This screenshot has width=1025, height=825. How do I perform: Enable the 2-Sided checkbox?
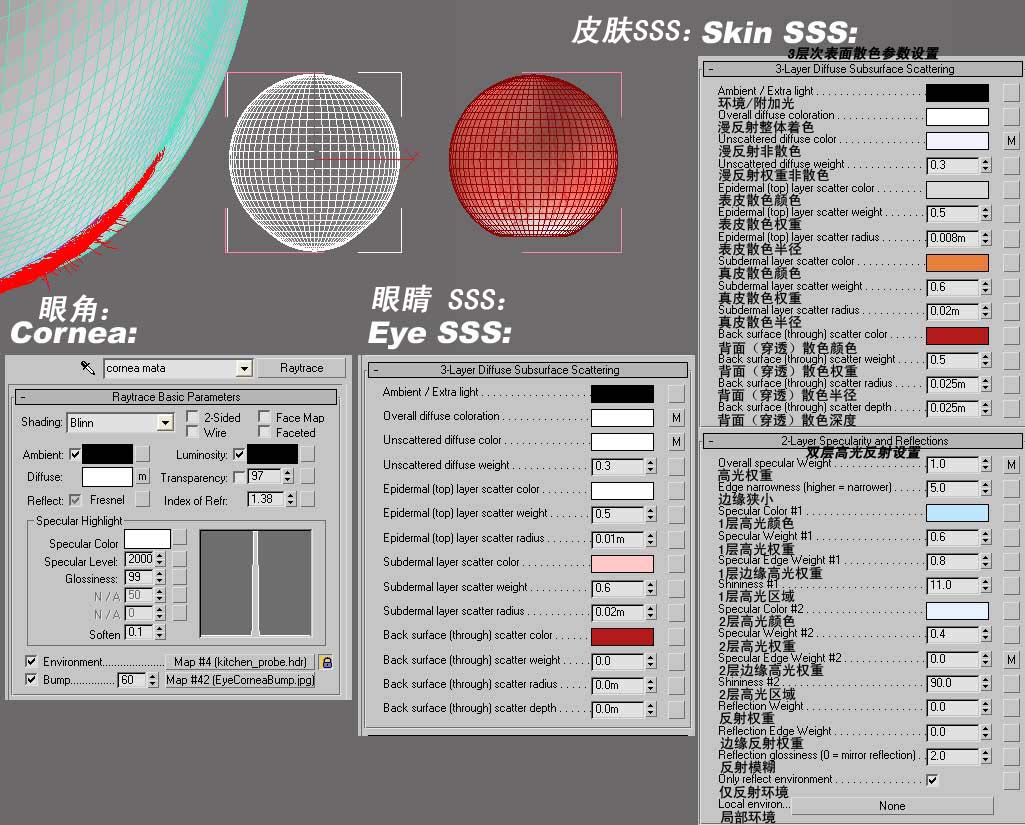(192, 416)
